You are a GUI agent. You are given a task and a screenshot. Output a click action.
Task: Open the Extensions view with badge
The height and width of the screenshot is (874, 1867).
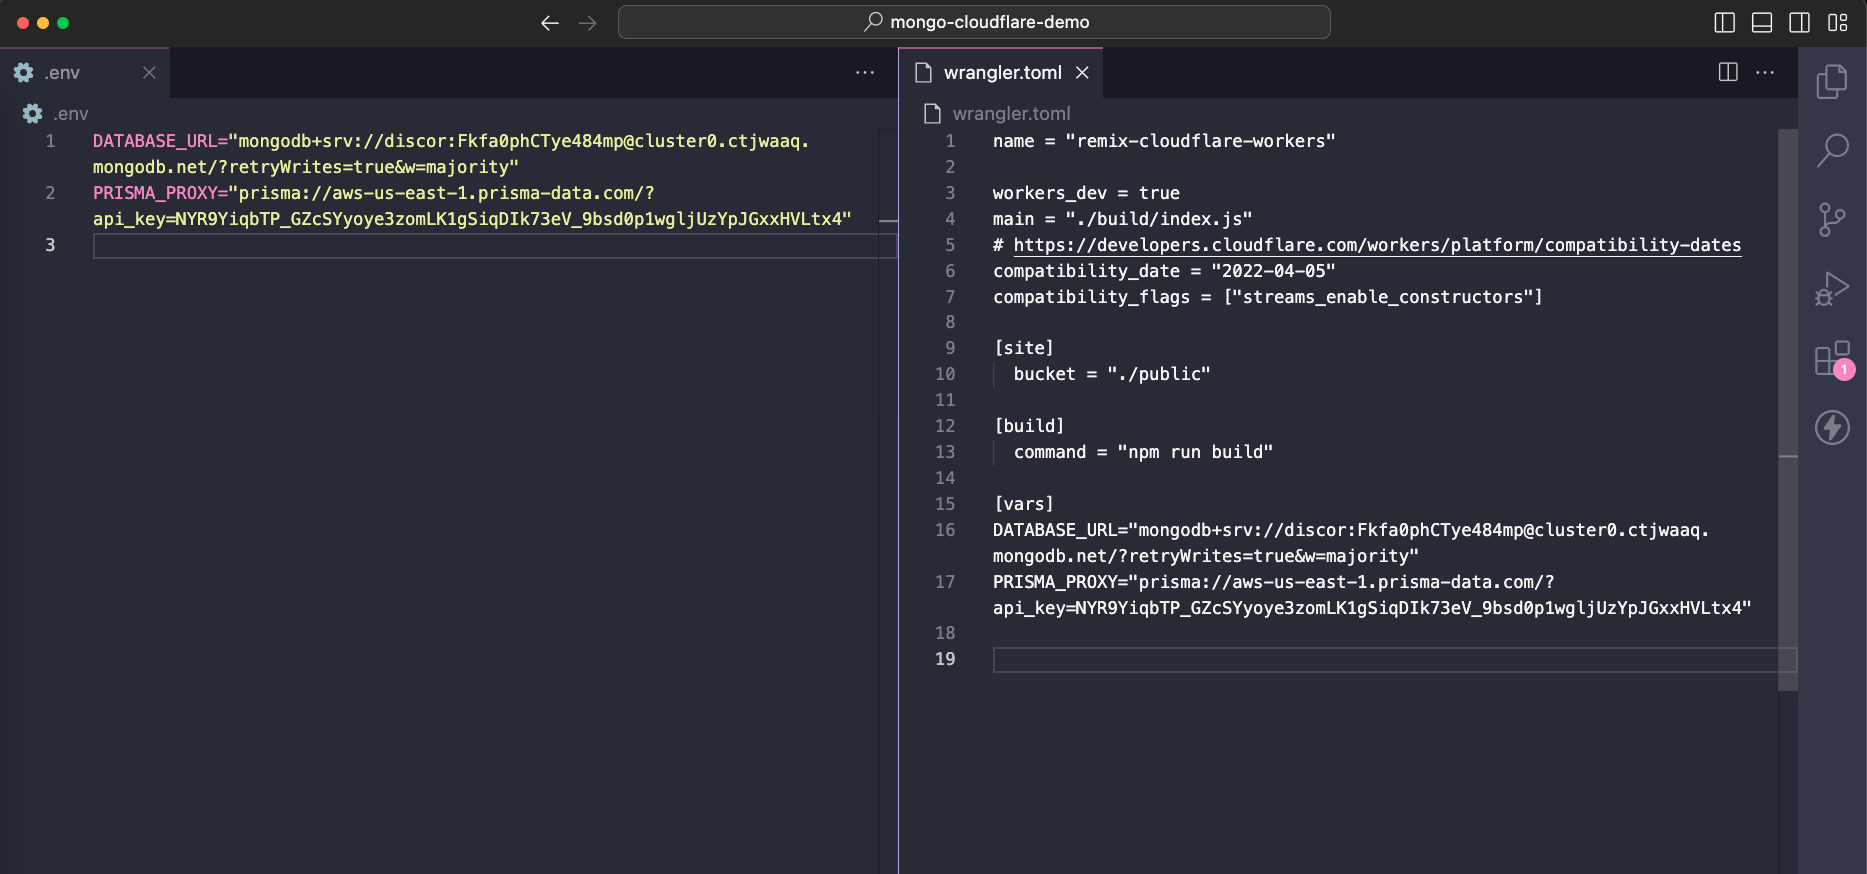tap(1834, 359)
